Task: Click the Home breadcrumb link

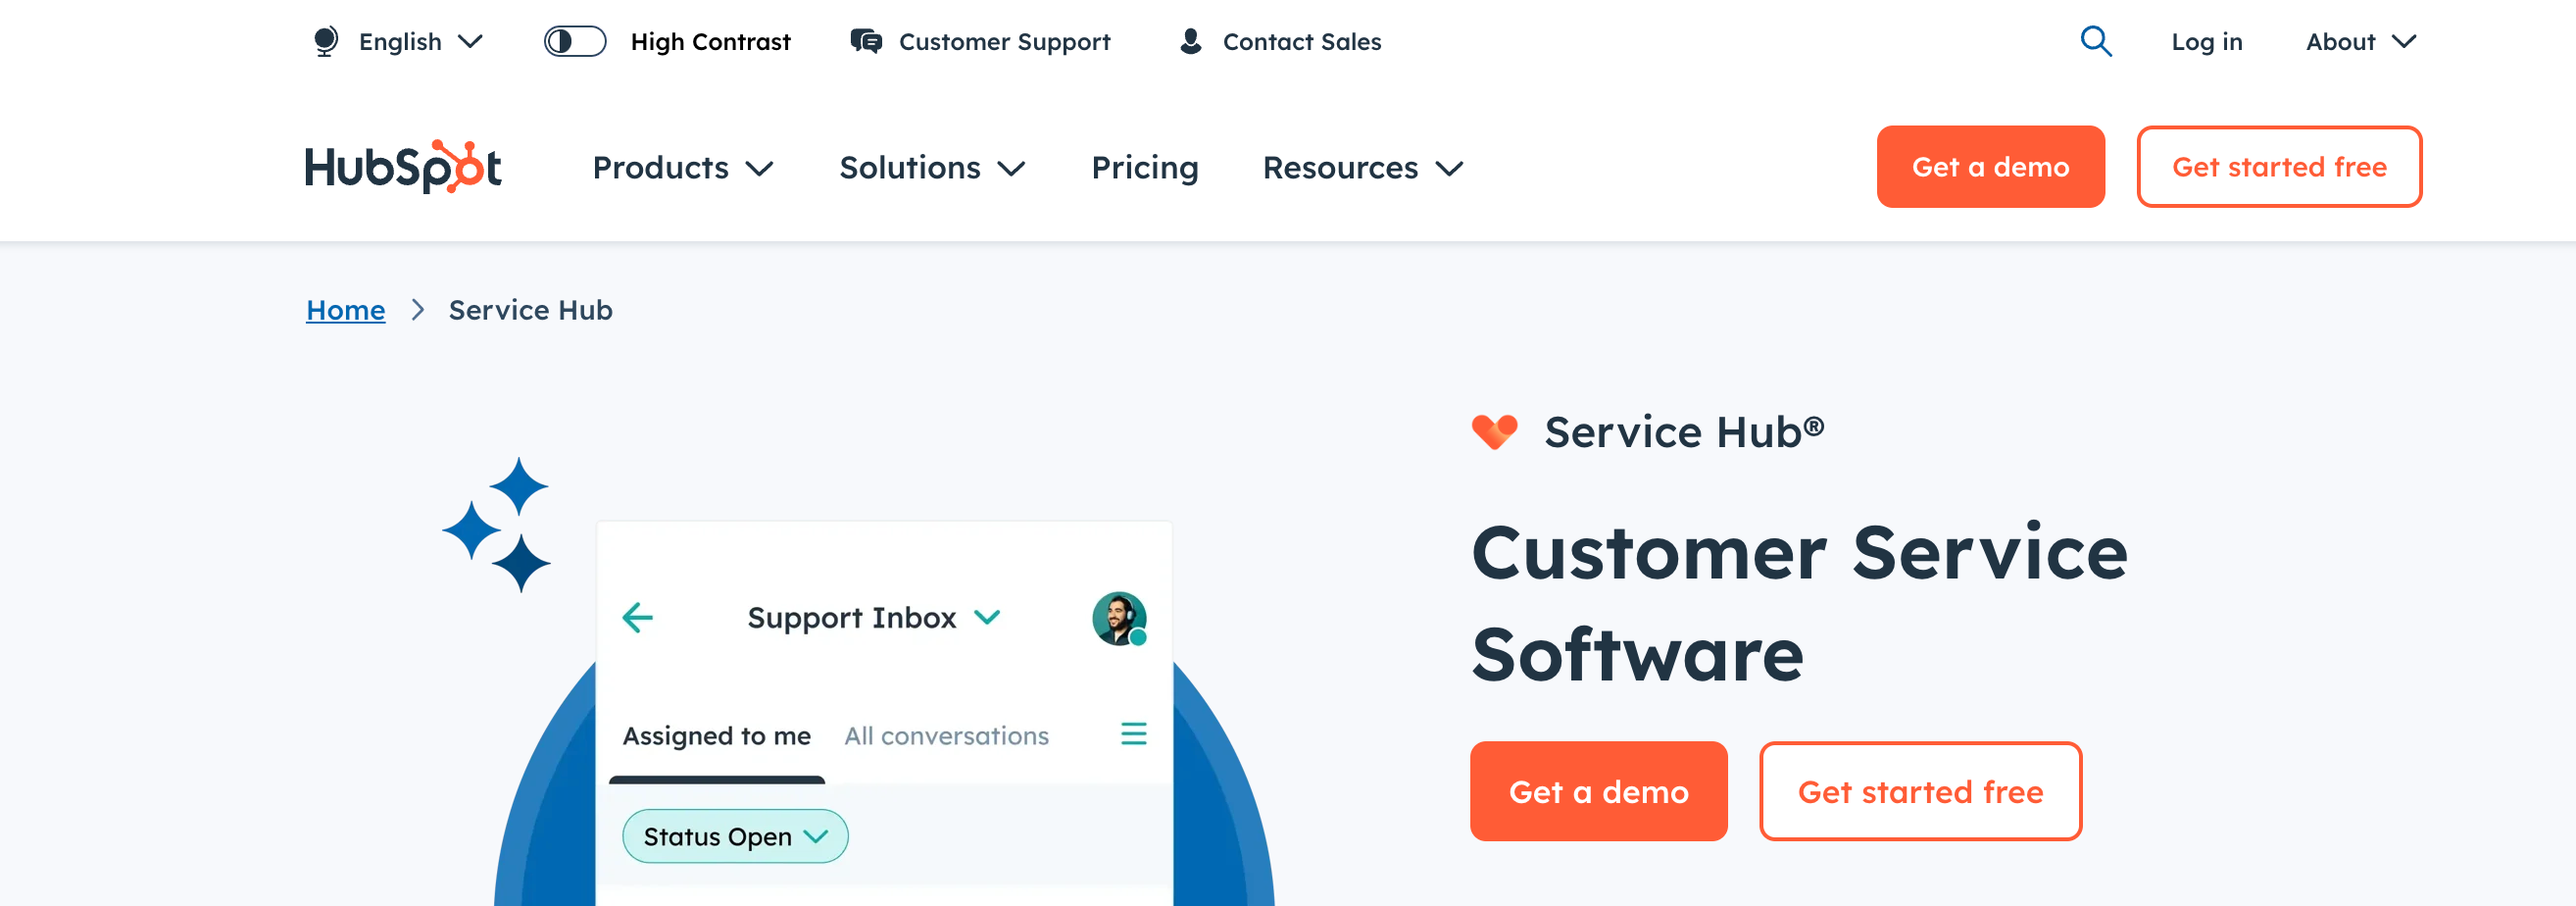Action: pyautogui.click(x=345, y=310)
